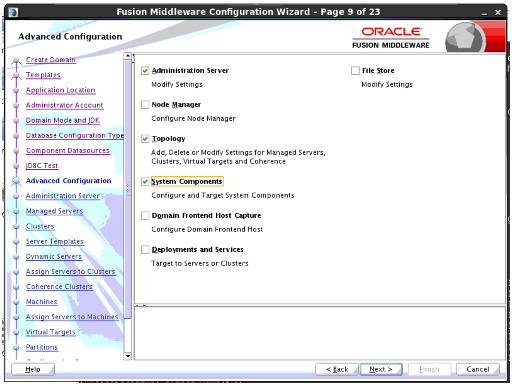Screen dimensions: 512x384
Task: Click the Configure Node Manager description text
Action: pos(193,119)
